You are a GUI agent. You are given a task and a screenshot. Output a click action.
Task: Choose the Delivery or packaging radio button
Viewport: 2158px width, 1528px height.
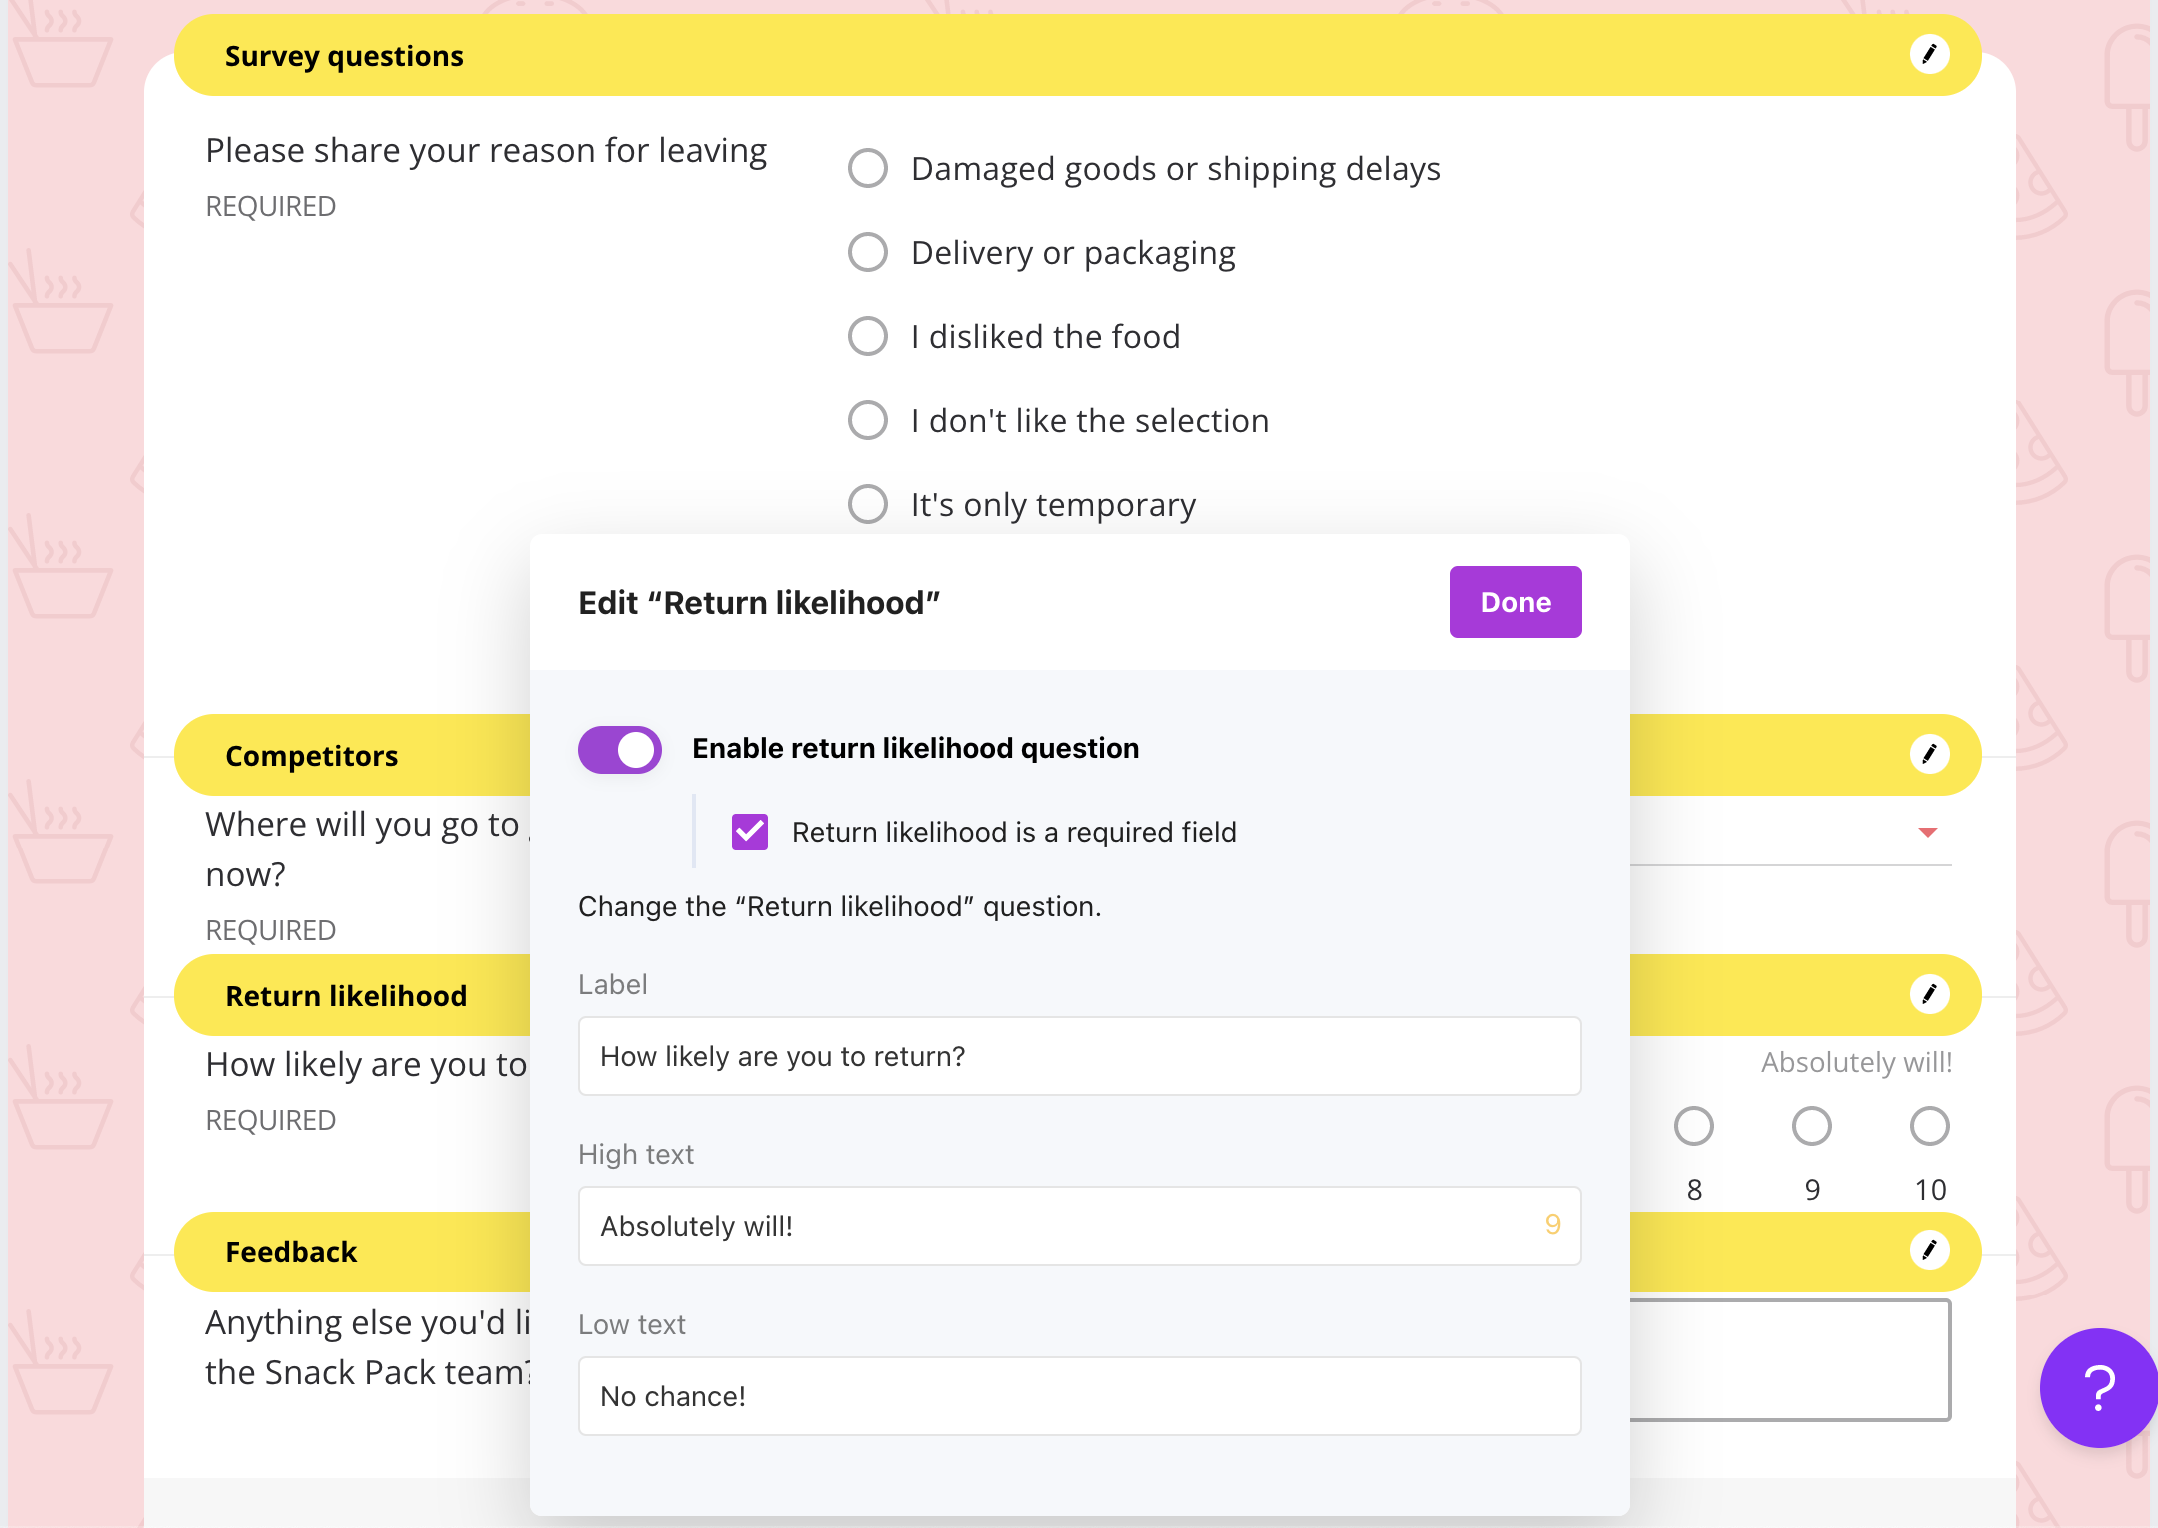(x=868, y=252)
